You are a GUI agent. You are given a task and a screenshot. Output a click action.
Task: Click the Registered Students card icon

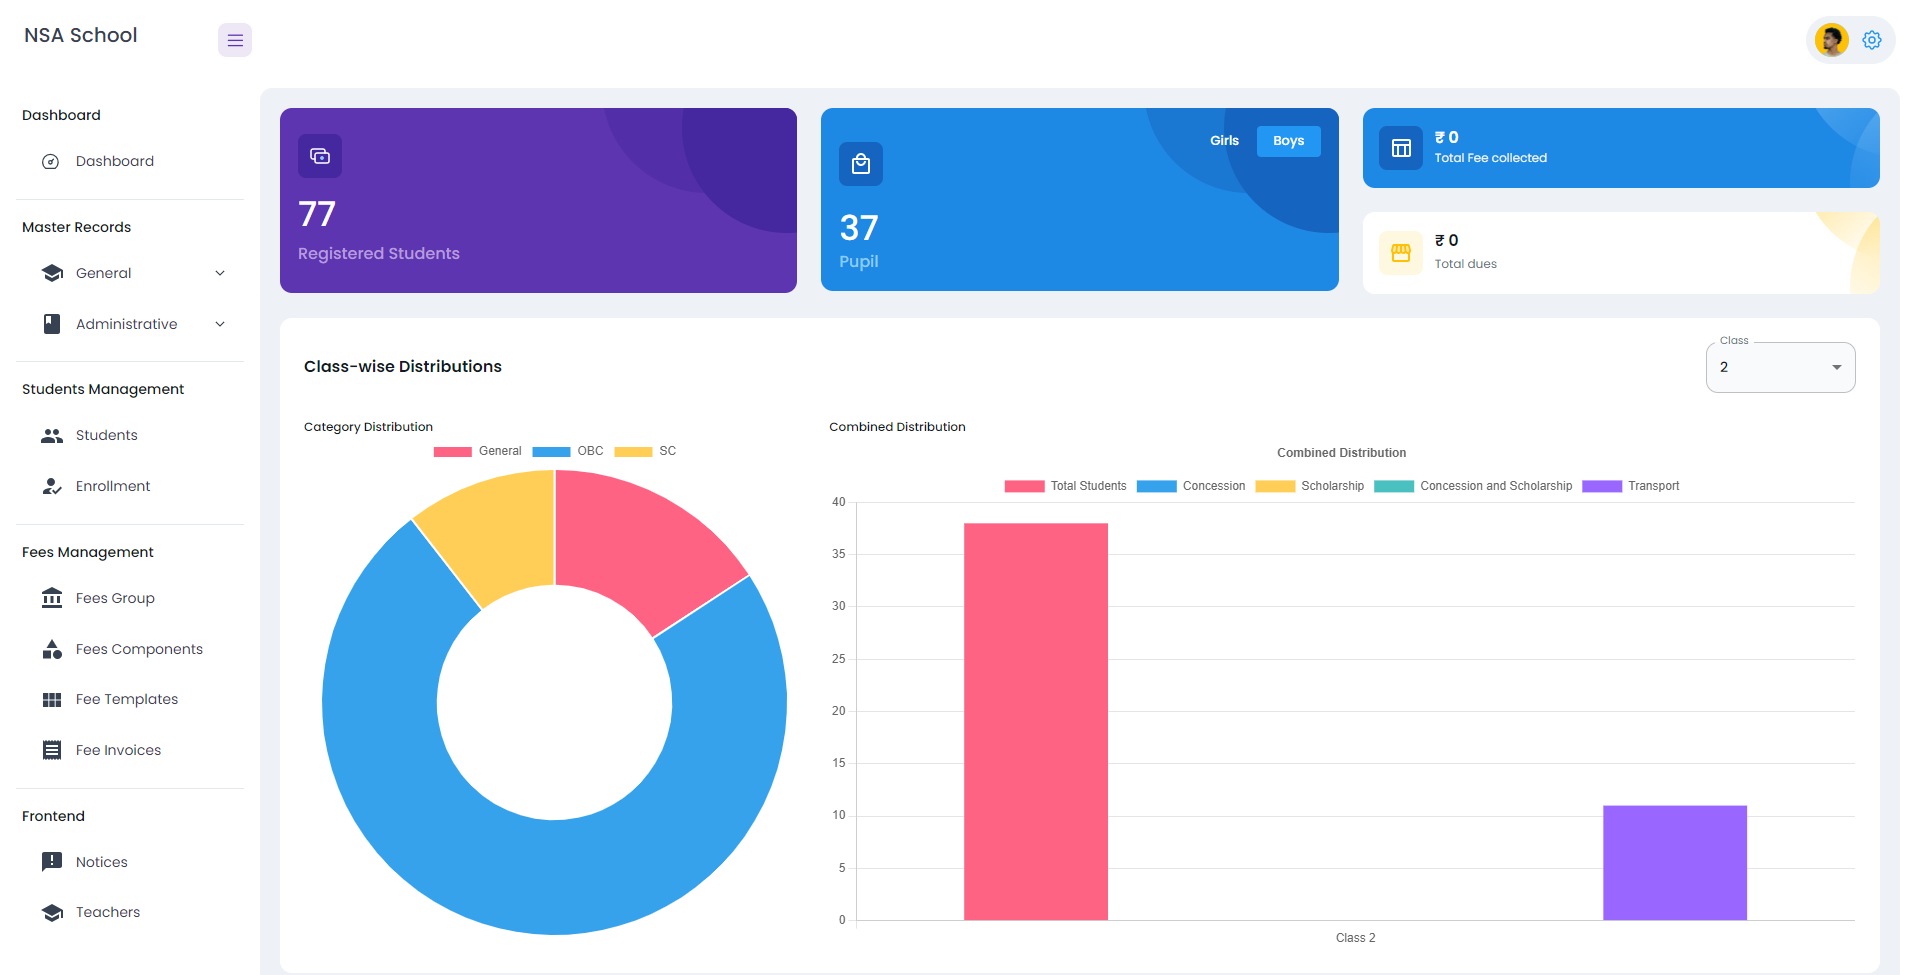[x=320, y=156]
